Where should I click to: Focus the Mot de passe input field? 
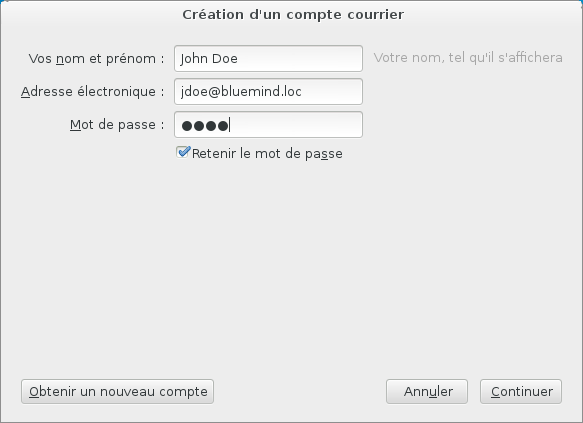pos(268,125)
